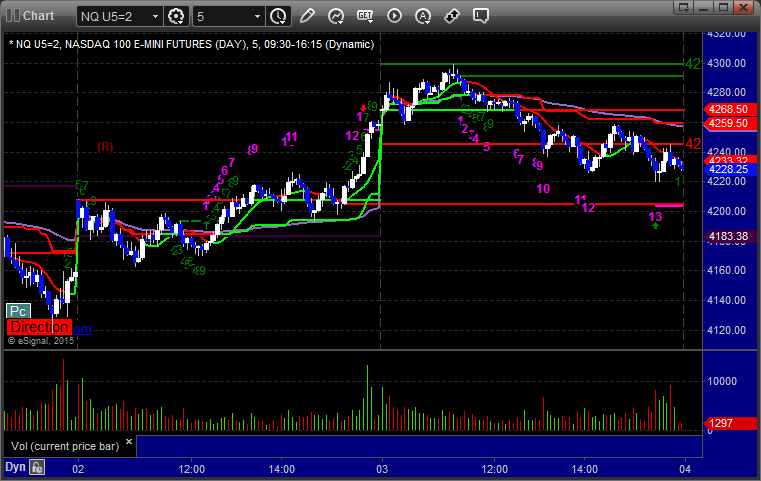Open the blue om link
The width and height of the screenshot is (761, 481).
pos(82,329)
